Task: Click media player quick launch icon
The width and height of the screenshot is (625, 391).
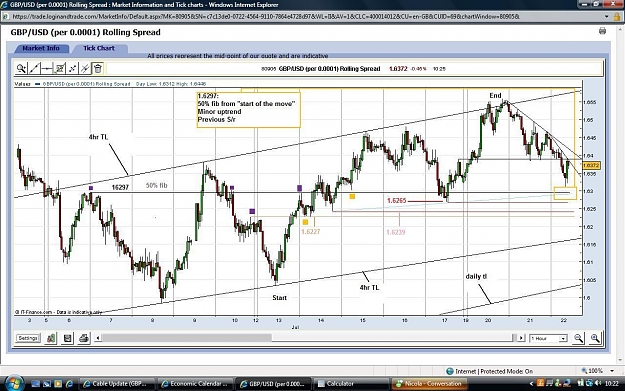Action: 58,384
